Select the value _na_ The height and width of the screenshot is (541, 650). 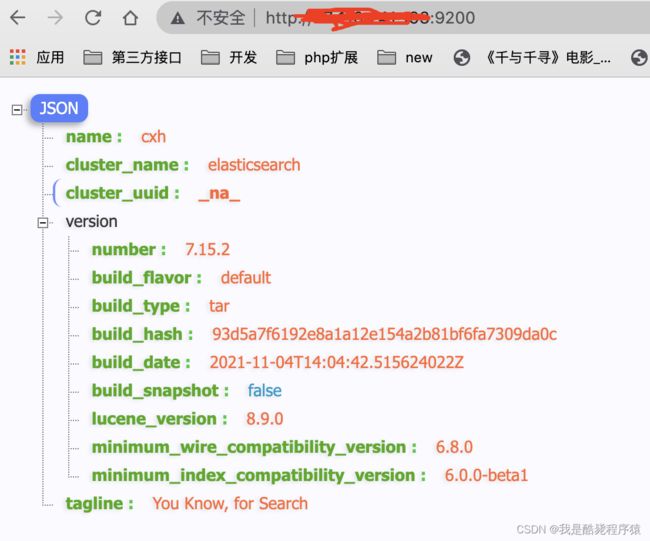[x=219, y=194]
